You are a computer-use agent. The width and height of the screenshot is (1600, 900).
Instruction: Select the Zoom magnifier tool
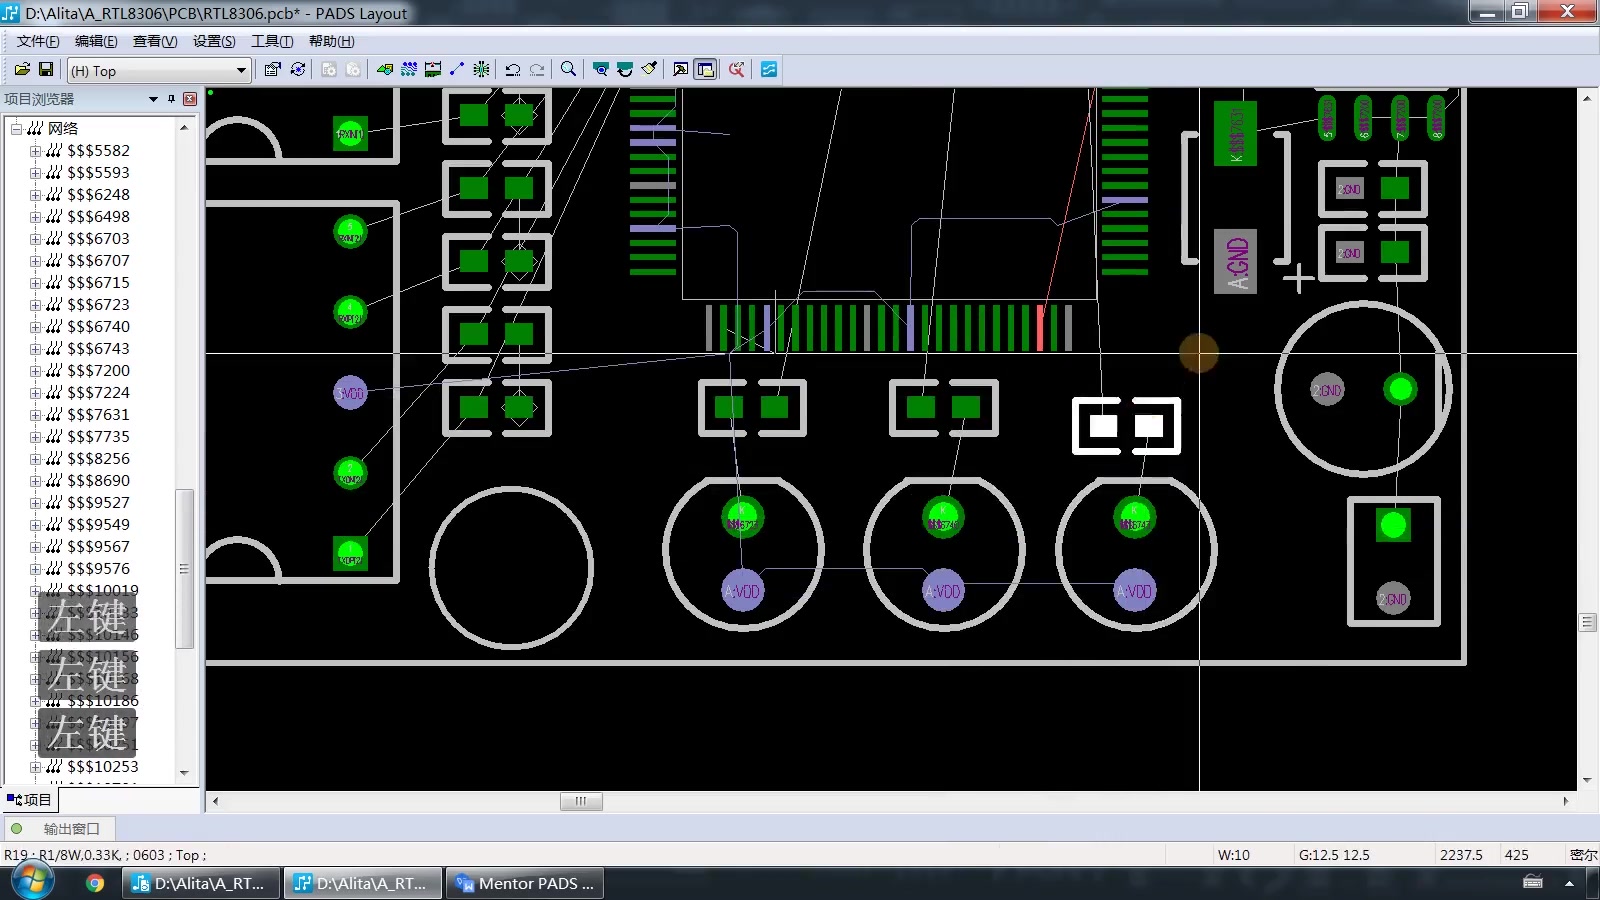(568, 69)
